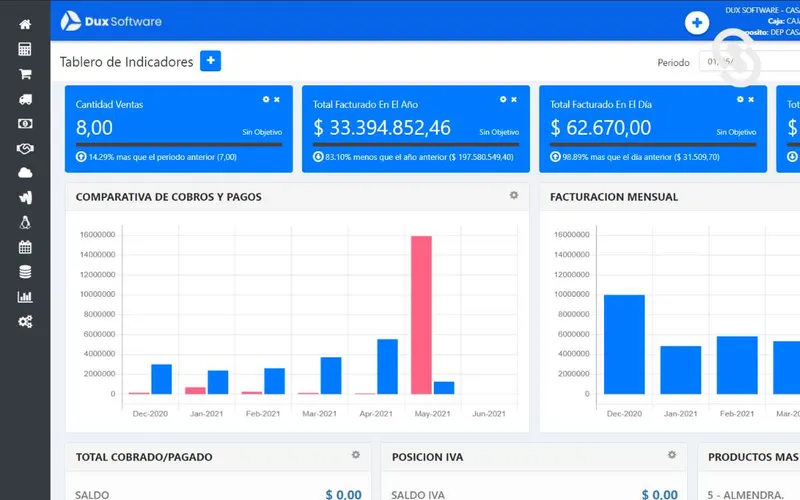800x500 pixels.
Task: Open the money bill sidebar icon
Action: (25, 123)
